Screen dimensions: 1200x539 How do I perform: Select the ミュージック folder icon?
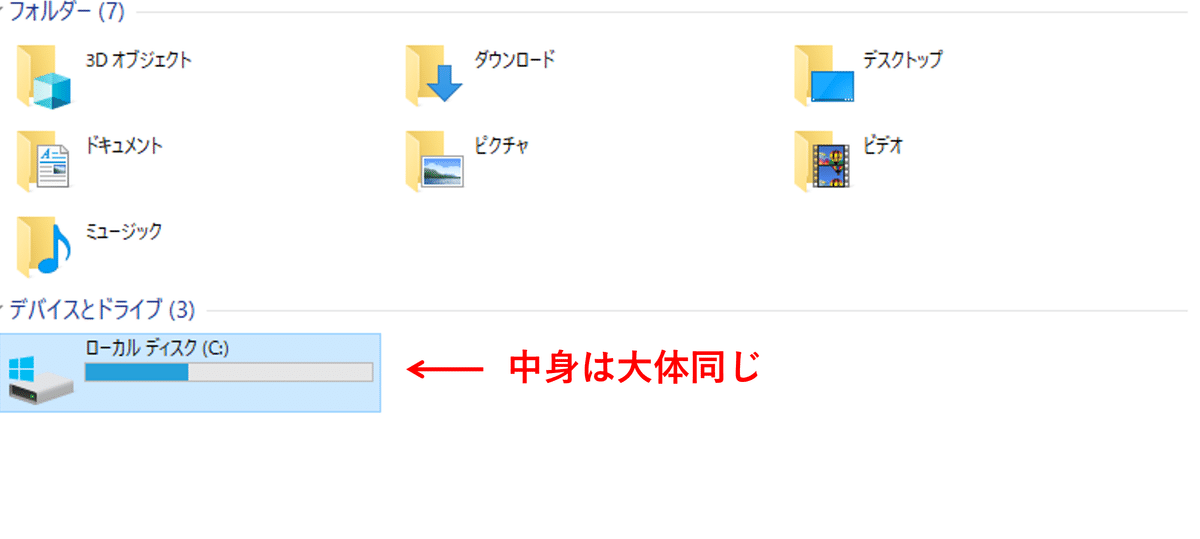45,245
